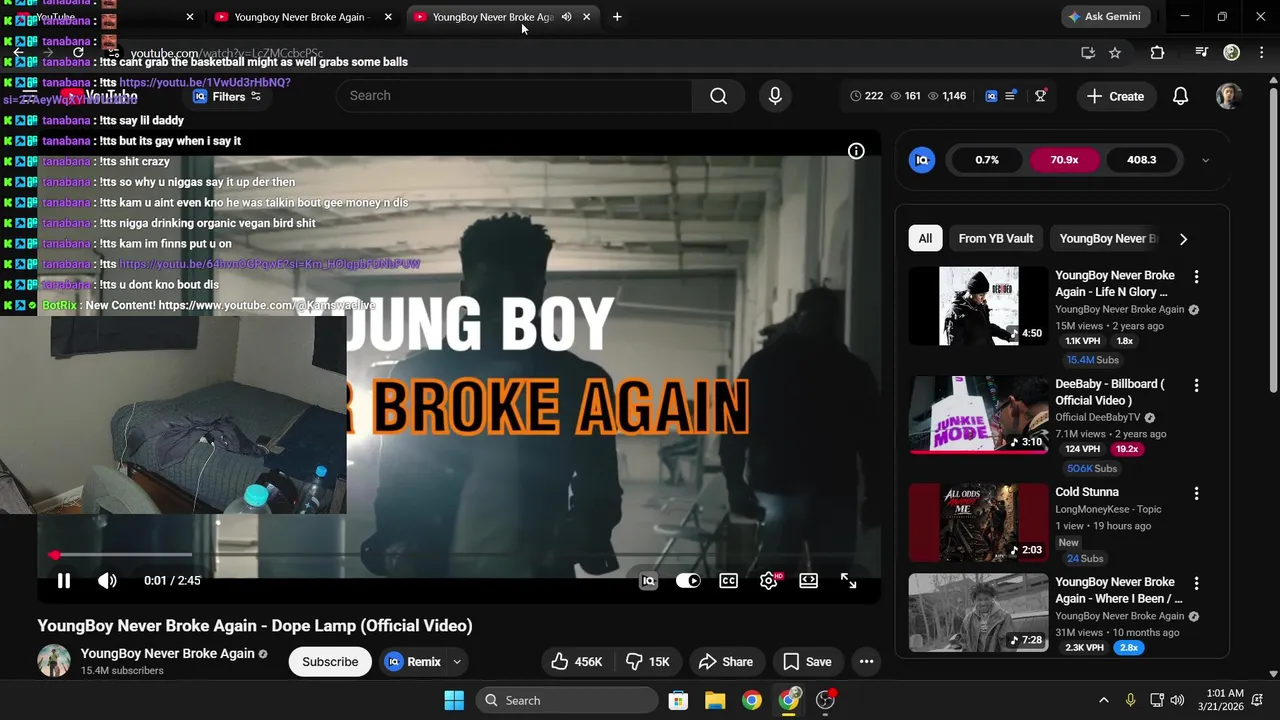The width and height of the screenshot is (1280, 720).
Task: Focus the YouTube search field
Action: tap(514, 96)
